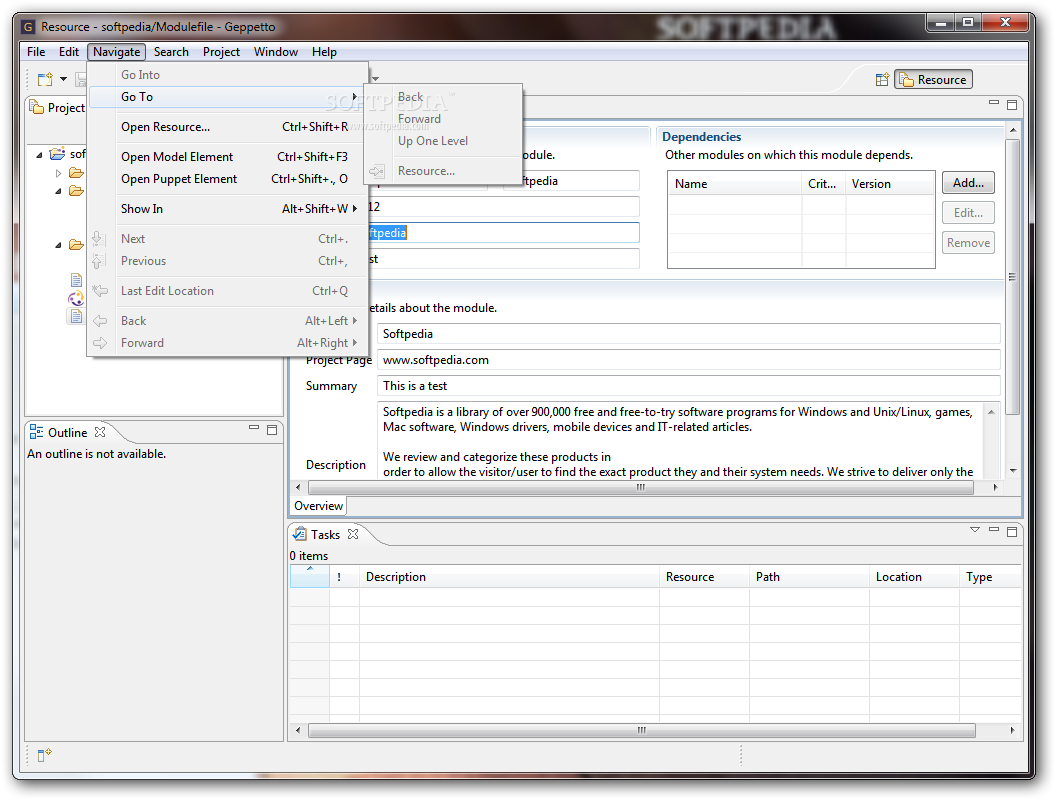Open the Project menu
Image resolution: width=1056 pixels, height=800 pixels.
pyautogui.click(x=221, y=52)
